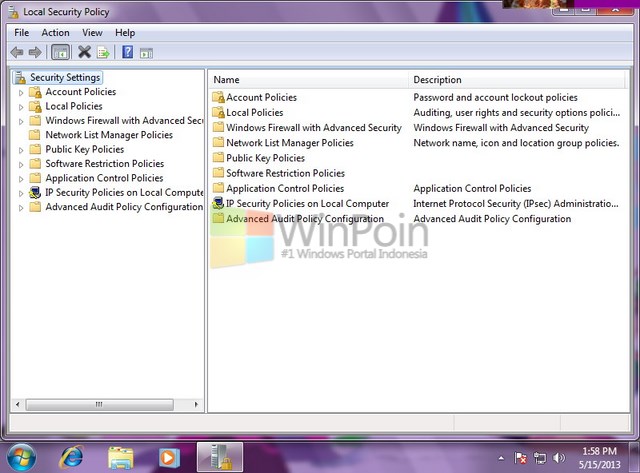Click 'Password and account lockout policies' description

click(x=495, y=97)
